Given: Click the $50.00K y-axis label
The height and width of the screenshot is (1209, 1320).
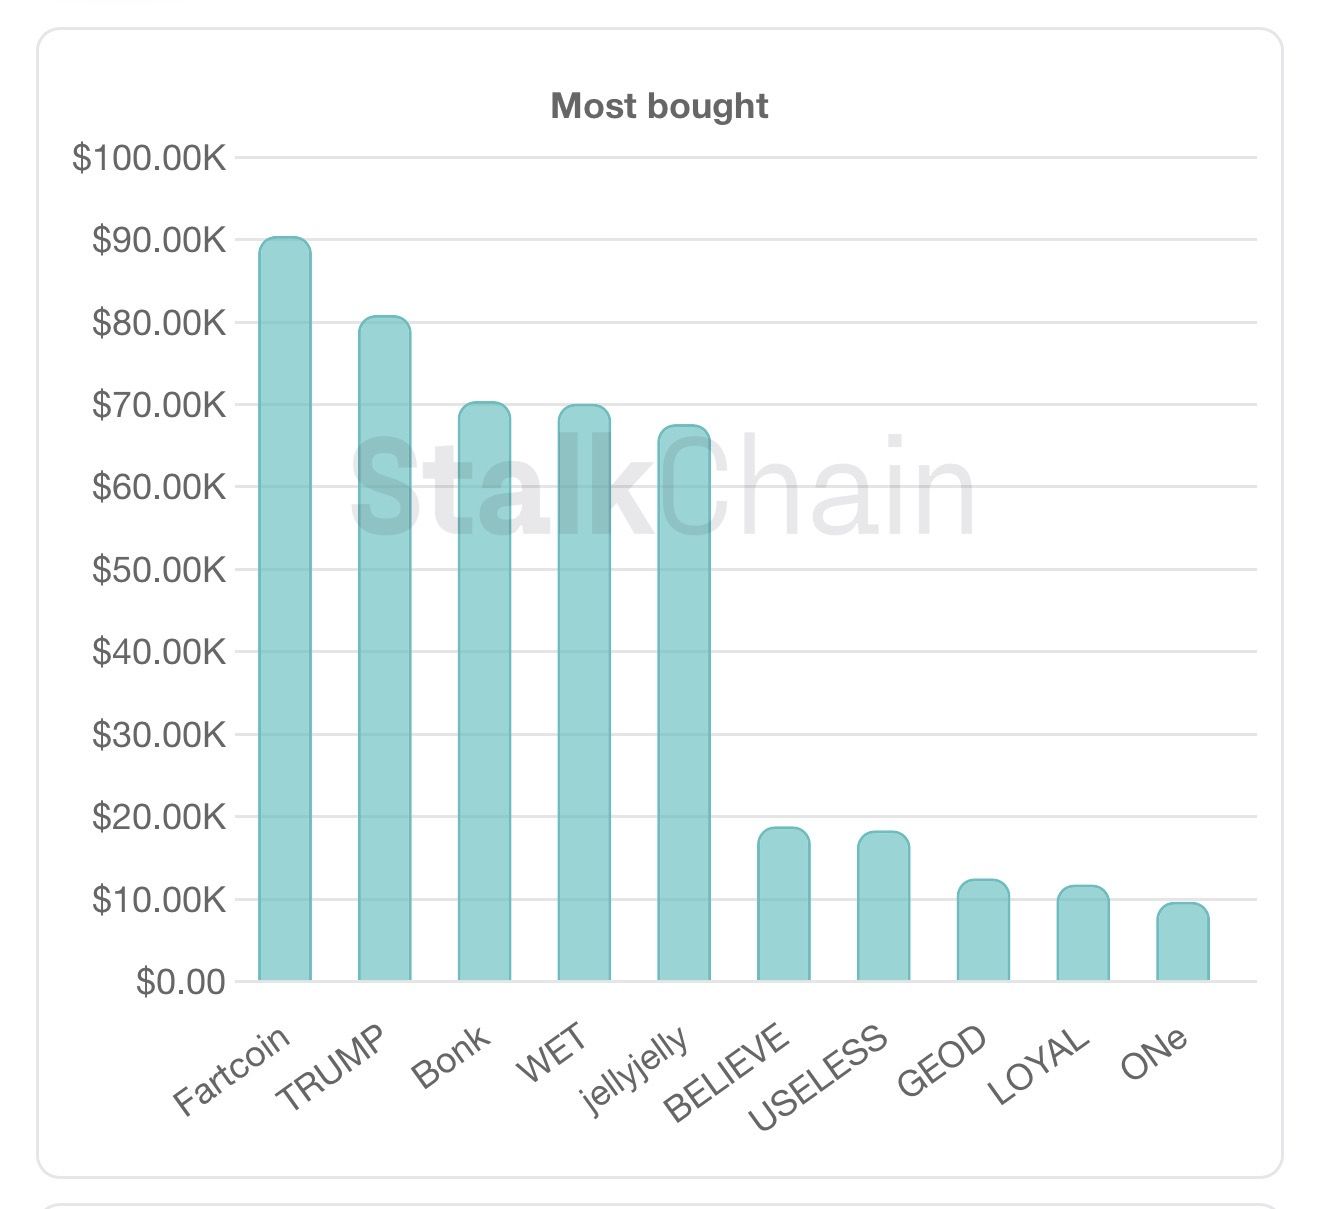Looking at the screenshot, I should (x=160, y=570).
